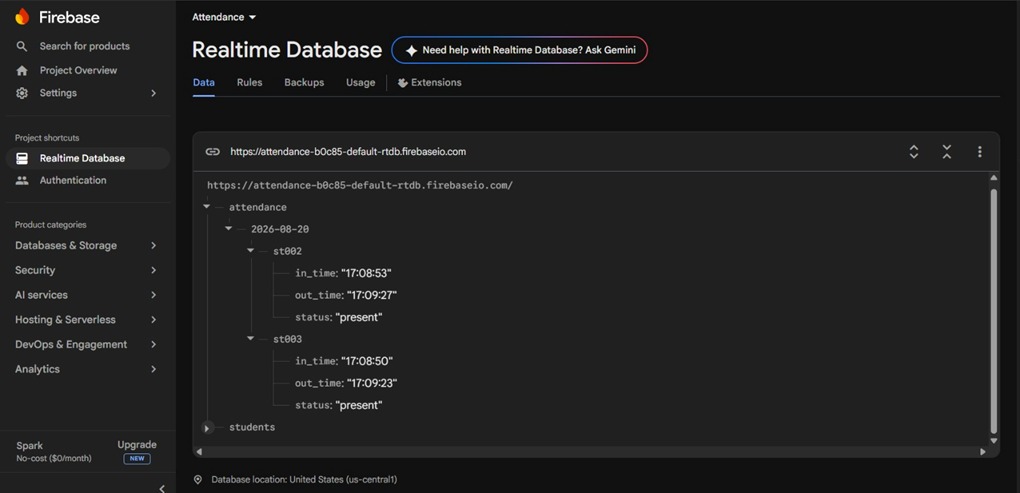
Task: Click in_time value "17:08:53"
Action: pos(366,273)
